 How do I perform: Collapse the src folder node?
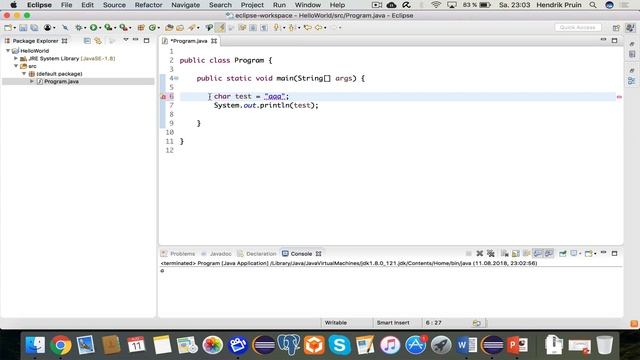coord(16,66)
